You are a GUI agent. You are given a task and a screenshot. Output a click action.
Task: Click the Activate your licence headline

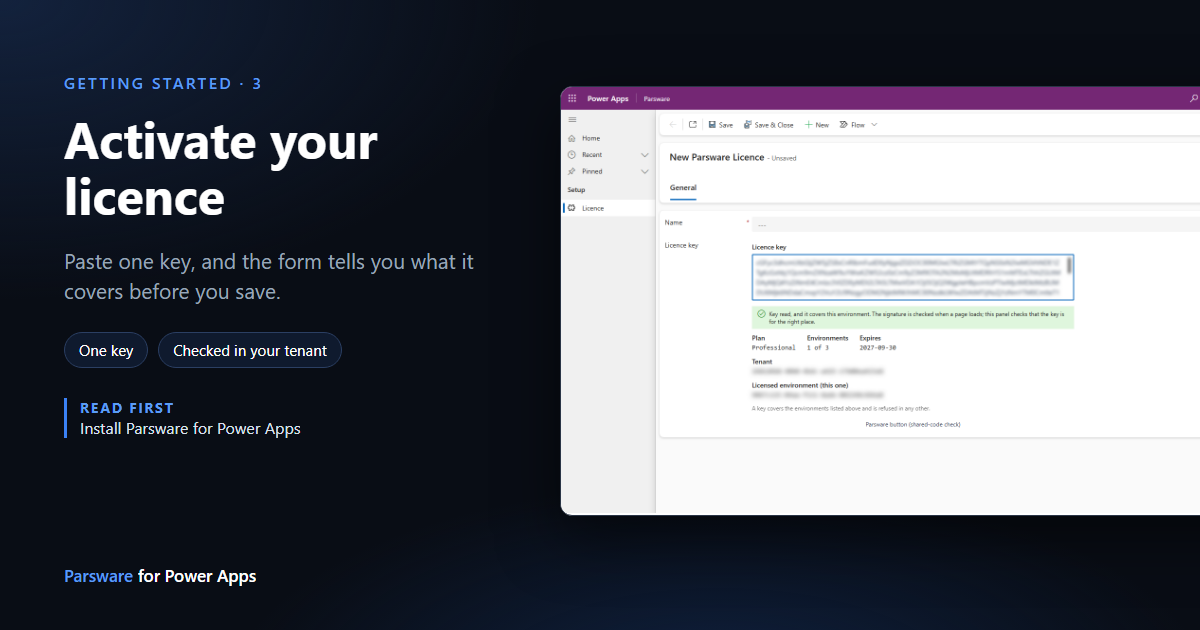click(x=221, y=169)
